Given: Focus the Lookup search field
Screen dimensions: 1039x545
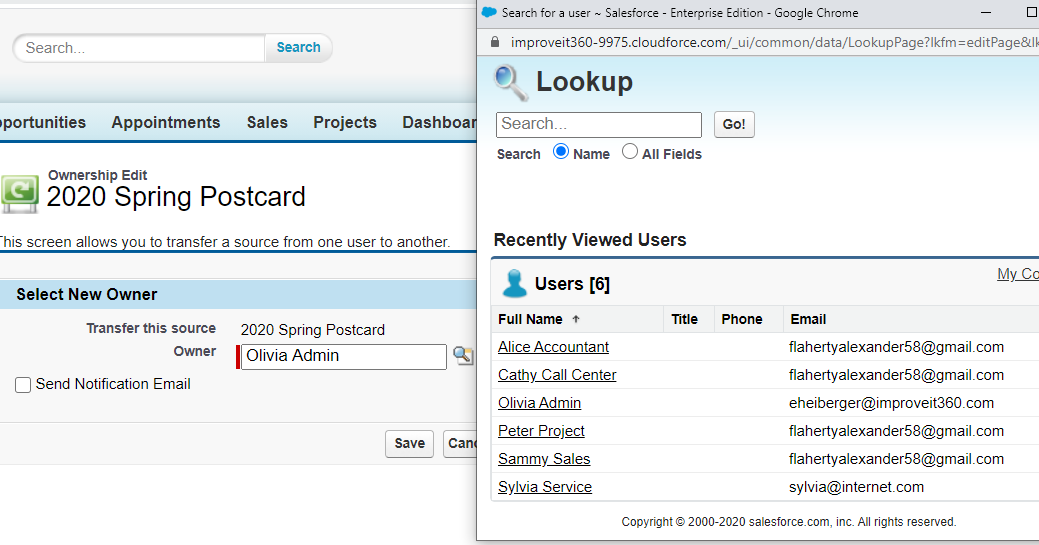Looking at the screenshot, I should [598, 124].
